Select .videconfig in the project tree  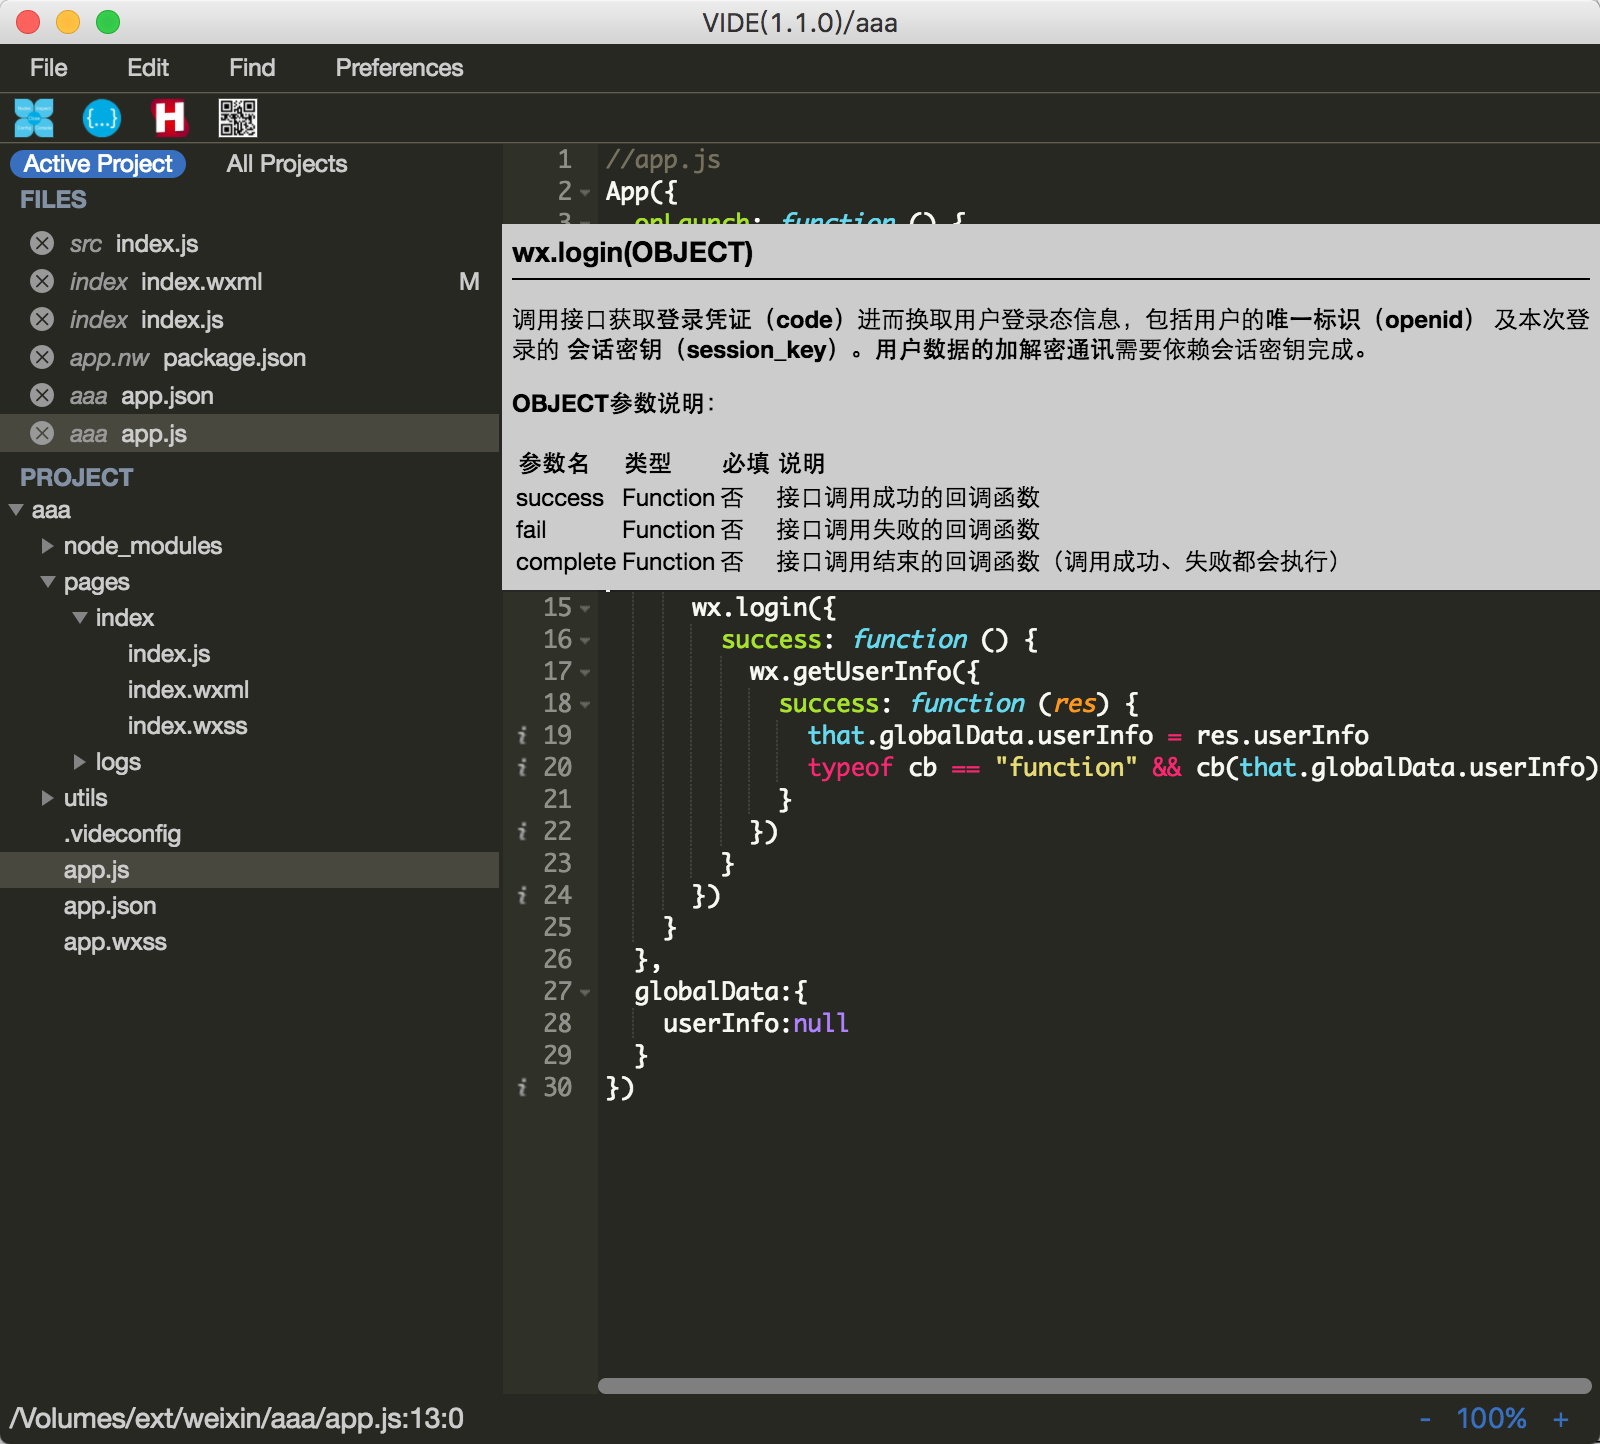pyautogui.click(x=122, y=834)
